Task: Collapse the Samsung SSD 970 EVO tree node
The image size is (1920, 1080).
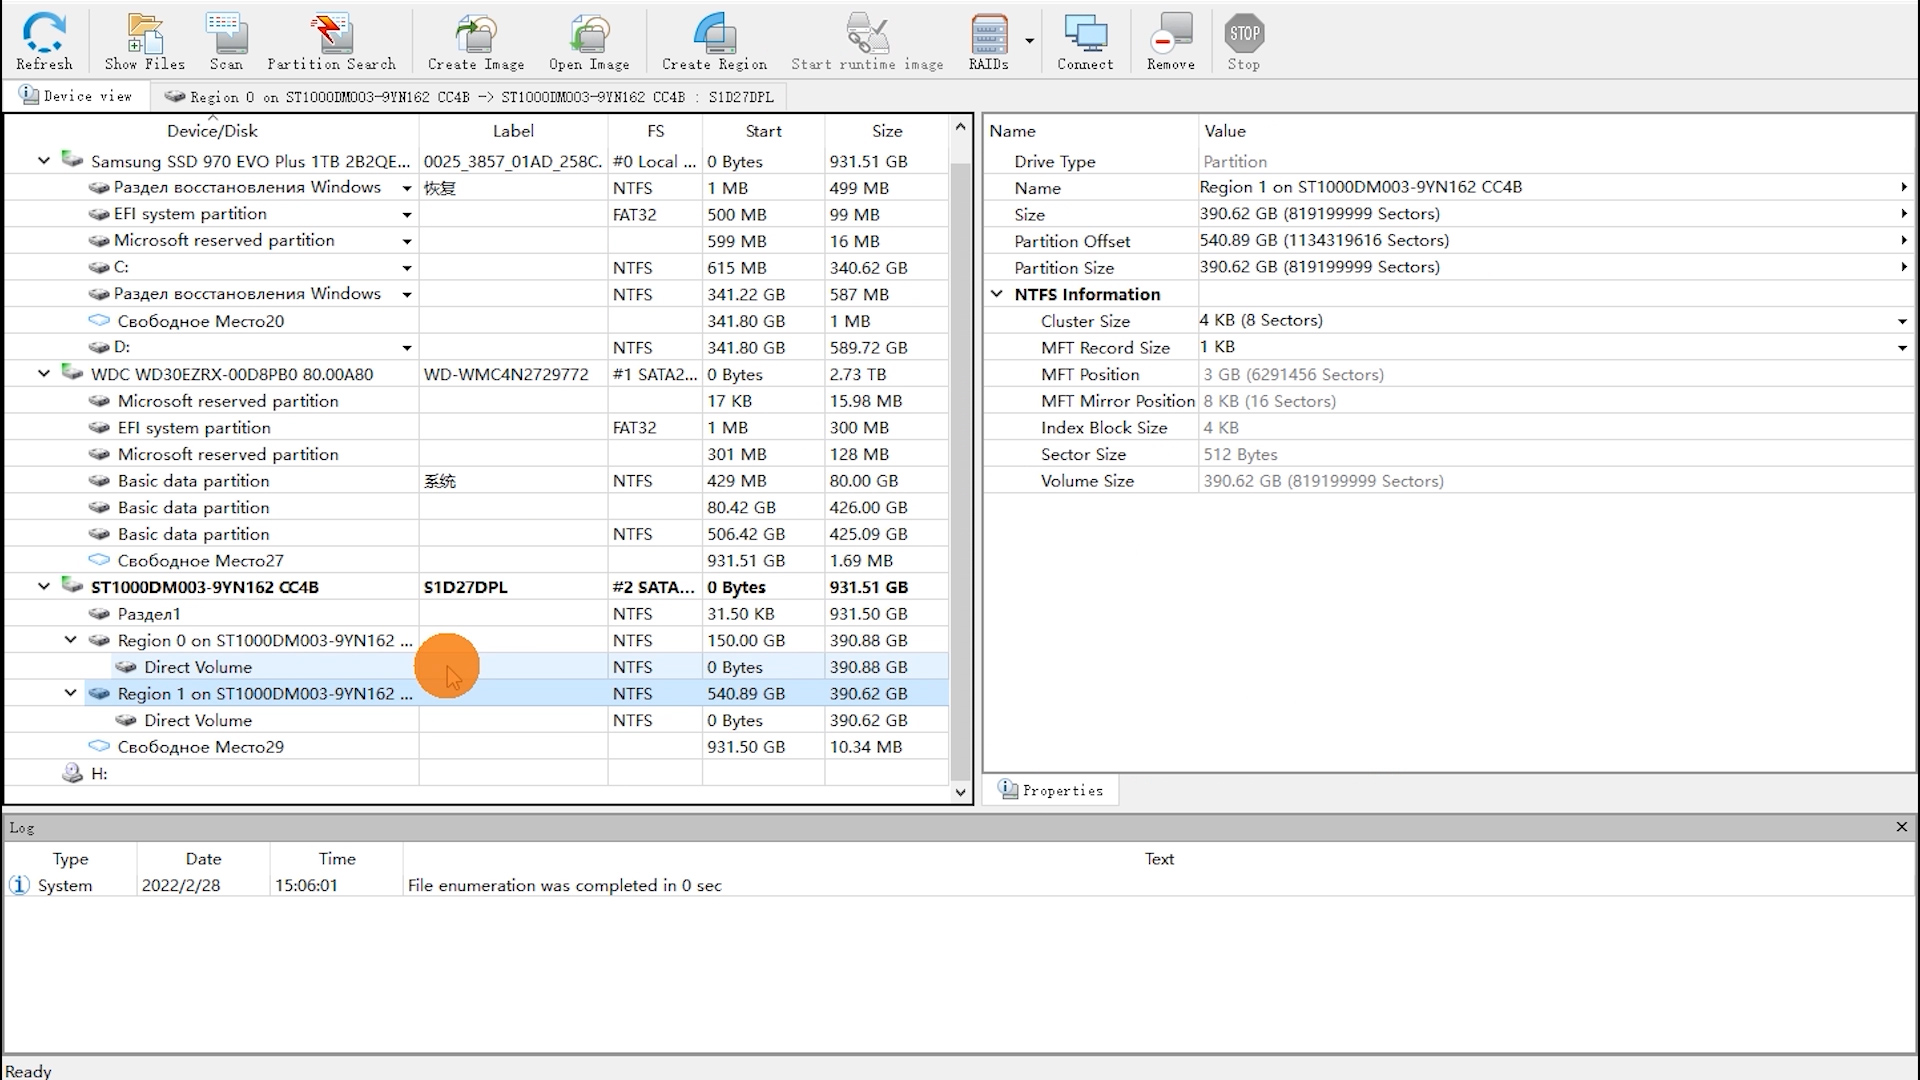Action: [x=44, y=160]
